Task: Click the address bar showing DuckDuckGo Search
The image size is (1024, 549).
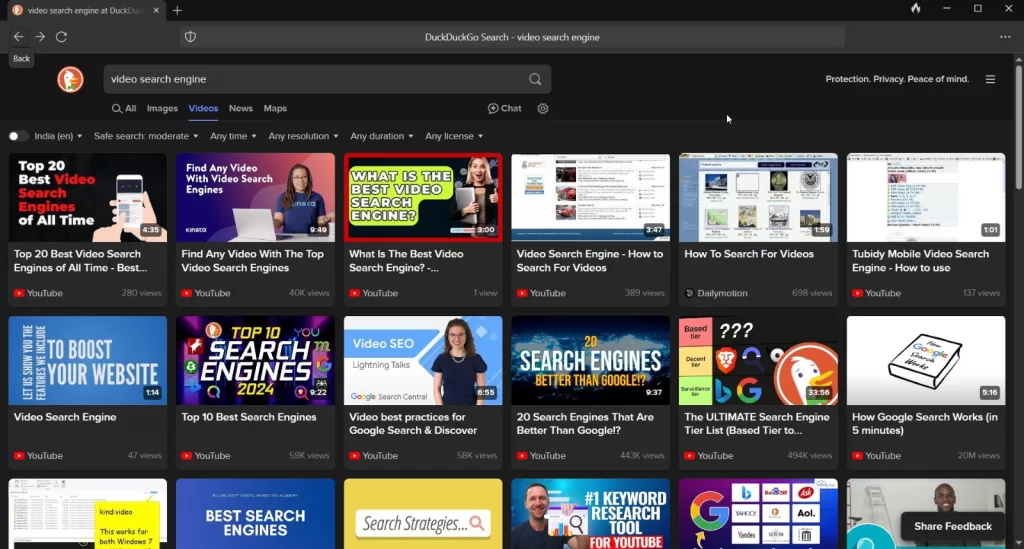Action: click(512, 37)
